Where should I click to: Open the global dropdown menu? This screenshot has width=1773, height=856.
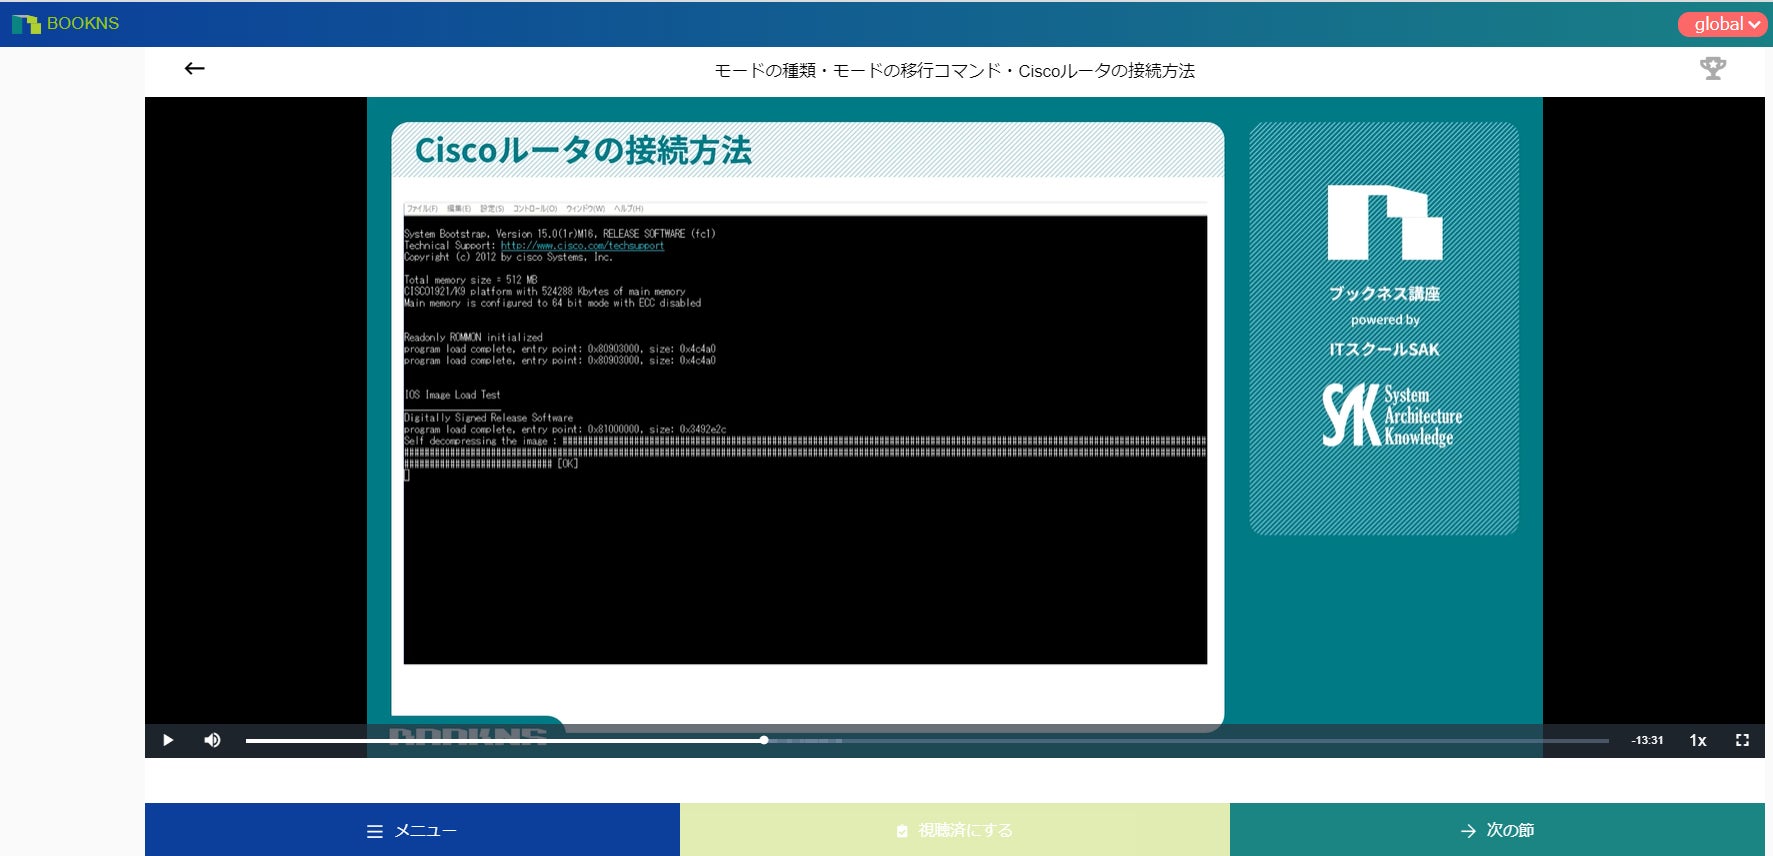click(1722, 24)
